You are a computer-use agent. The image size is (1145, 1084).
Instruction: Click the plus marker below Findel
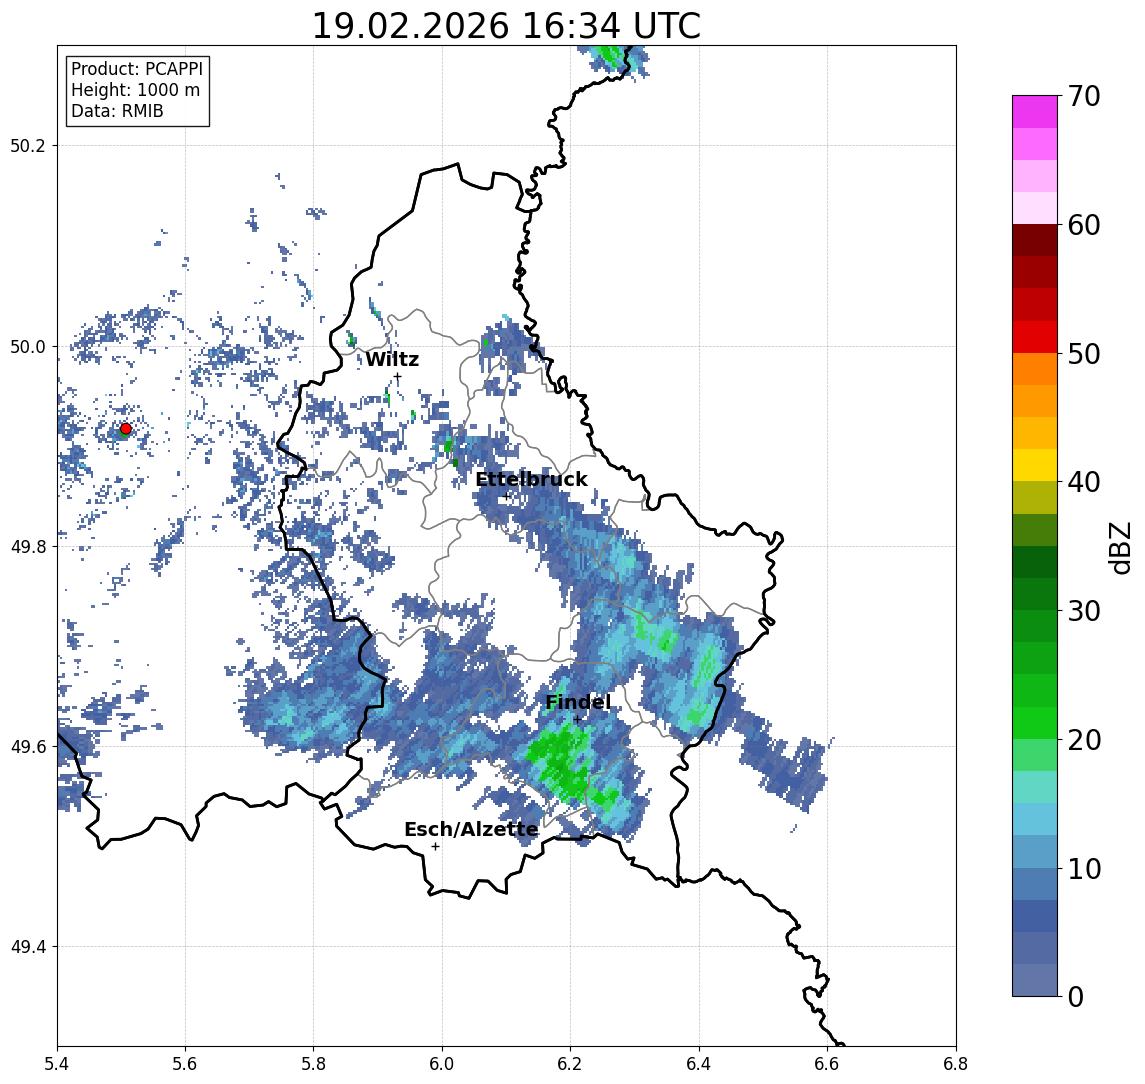(577, 720)
